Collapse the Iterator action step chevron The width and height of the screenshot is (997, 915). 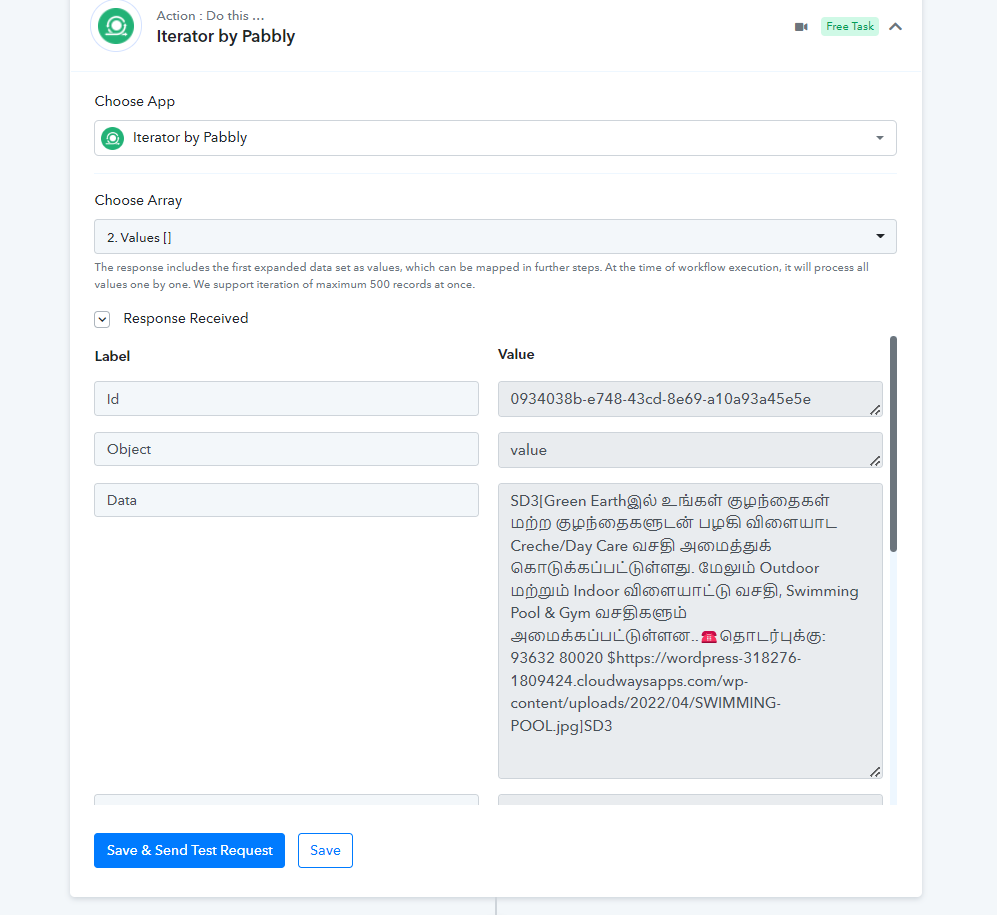(895, 27)
